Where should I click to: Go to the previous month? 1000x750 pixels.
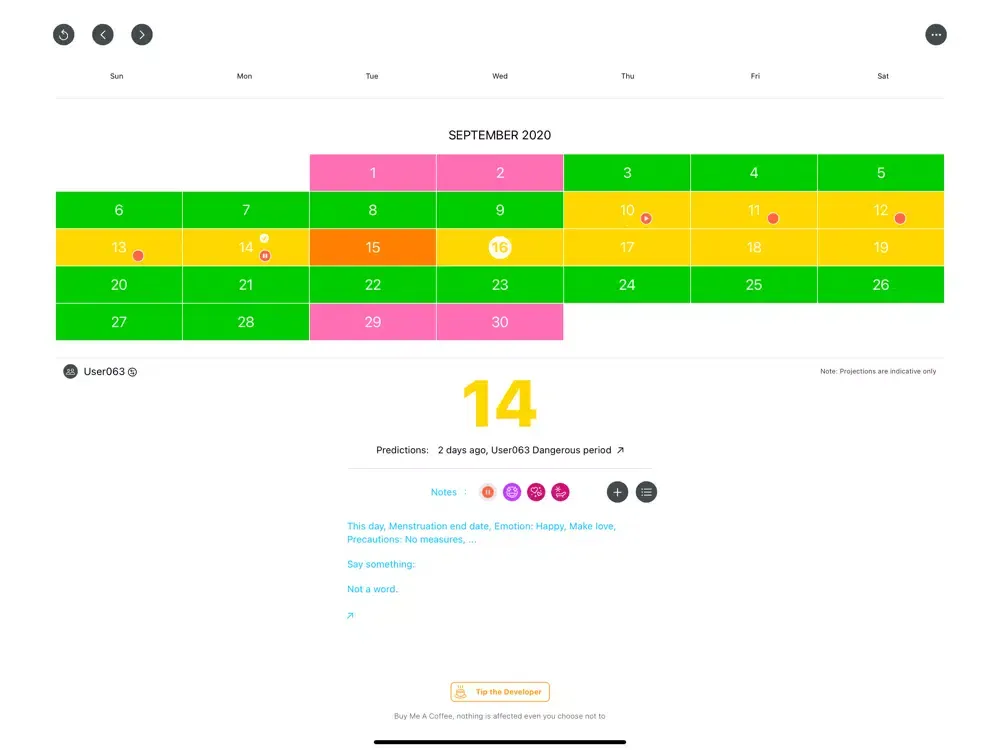(x=103, y=34)
